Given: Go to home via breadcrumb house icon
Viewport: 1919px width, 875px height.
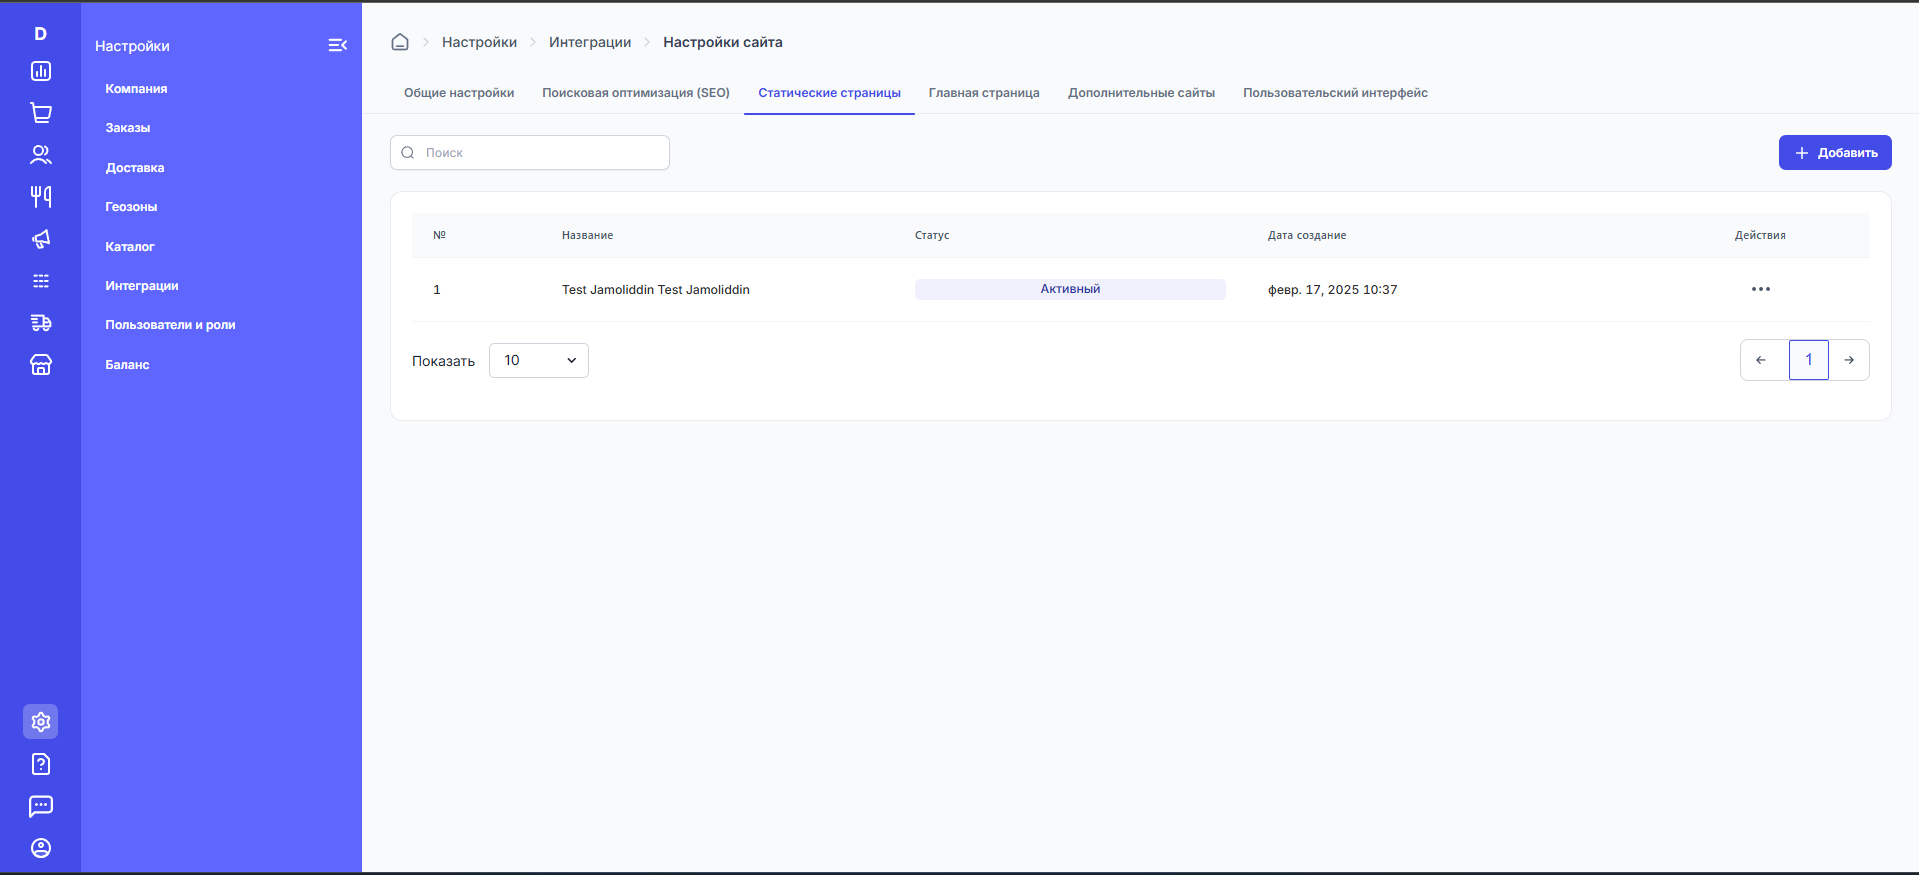Looking at the screenshot, I should [x=400, y=42].
